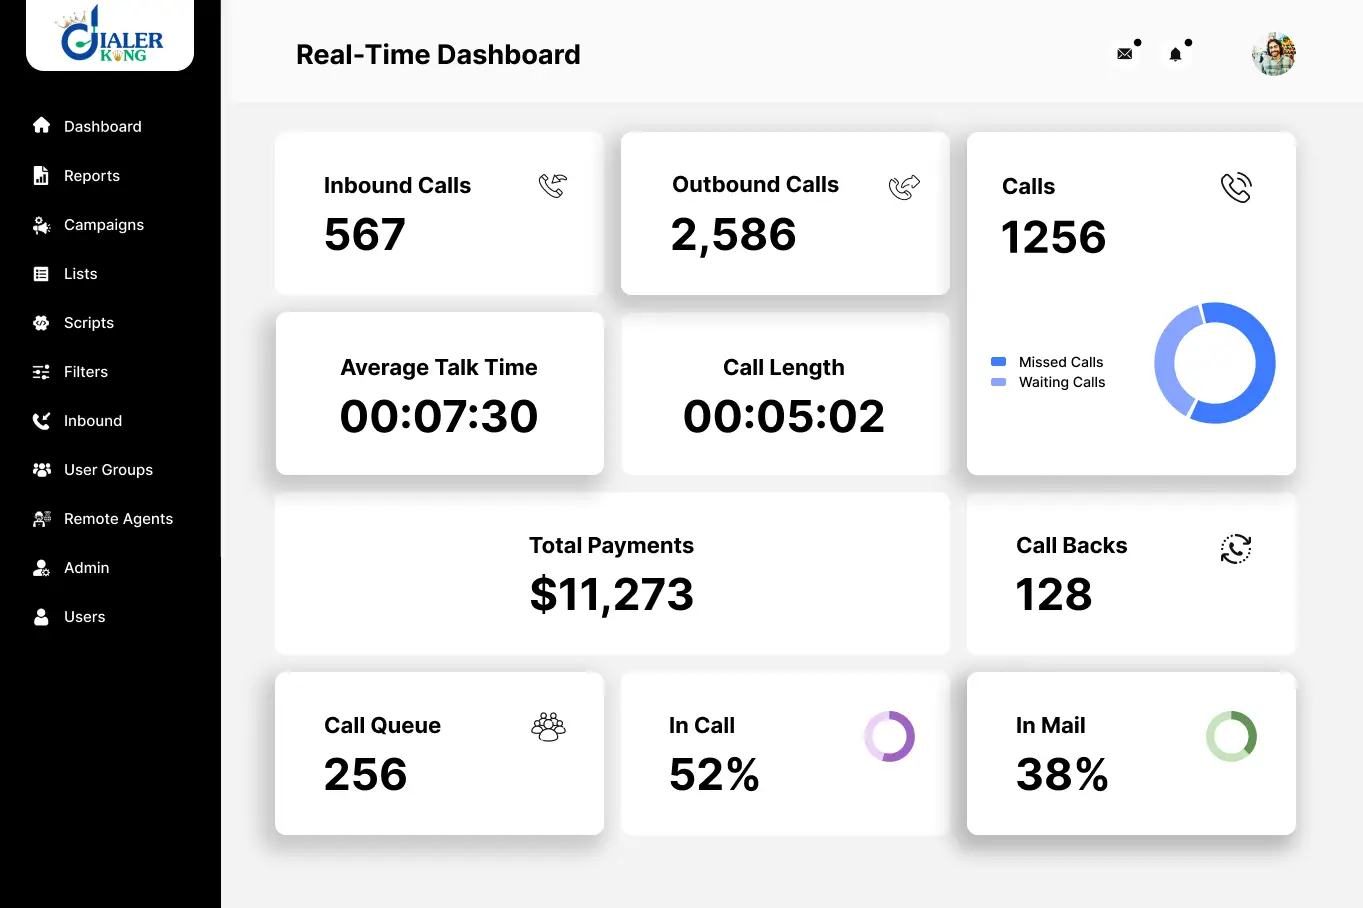
Task: Open the user profile avatar
Action: [1274, 54]
